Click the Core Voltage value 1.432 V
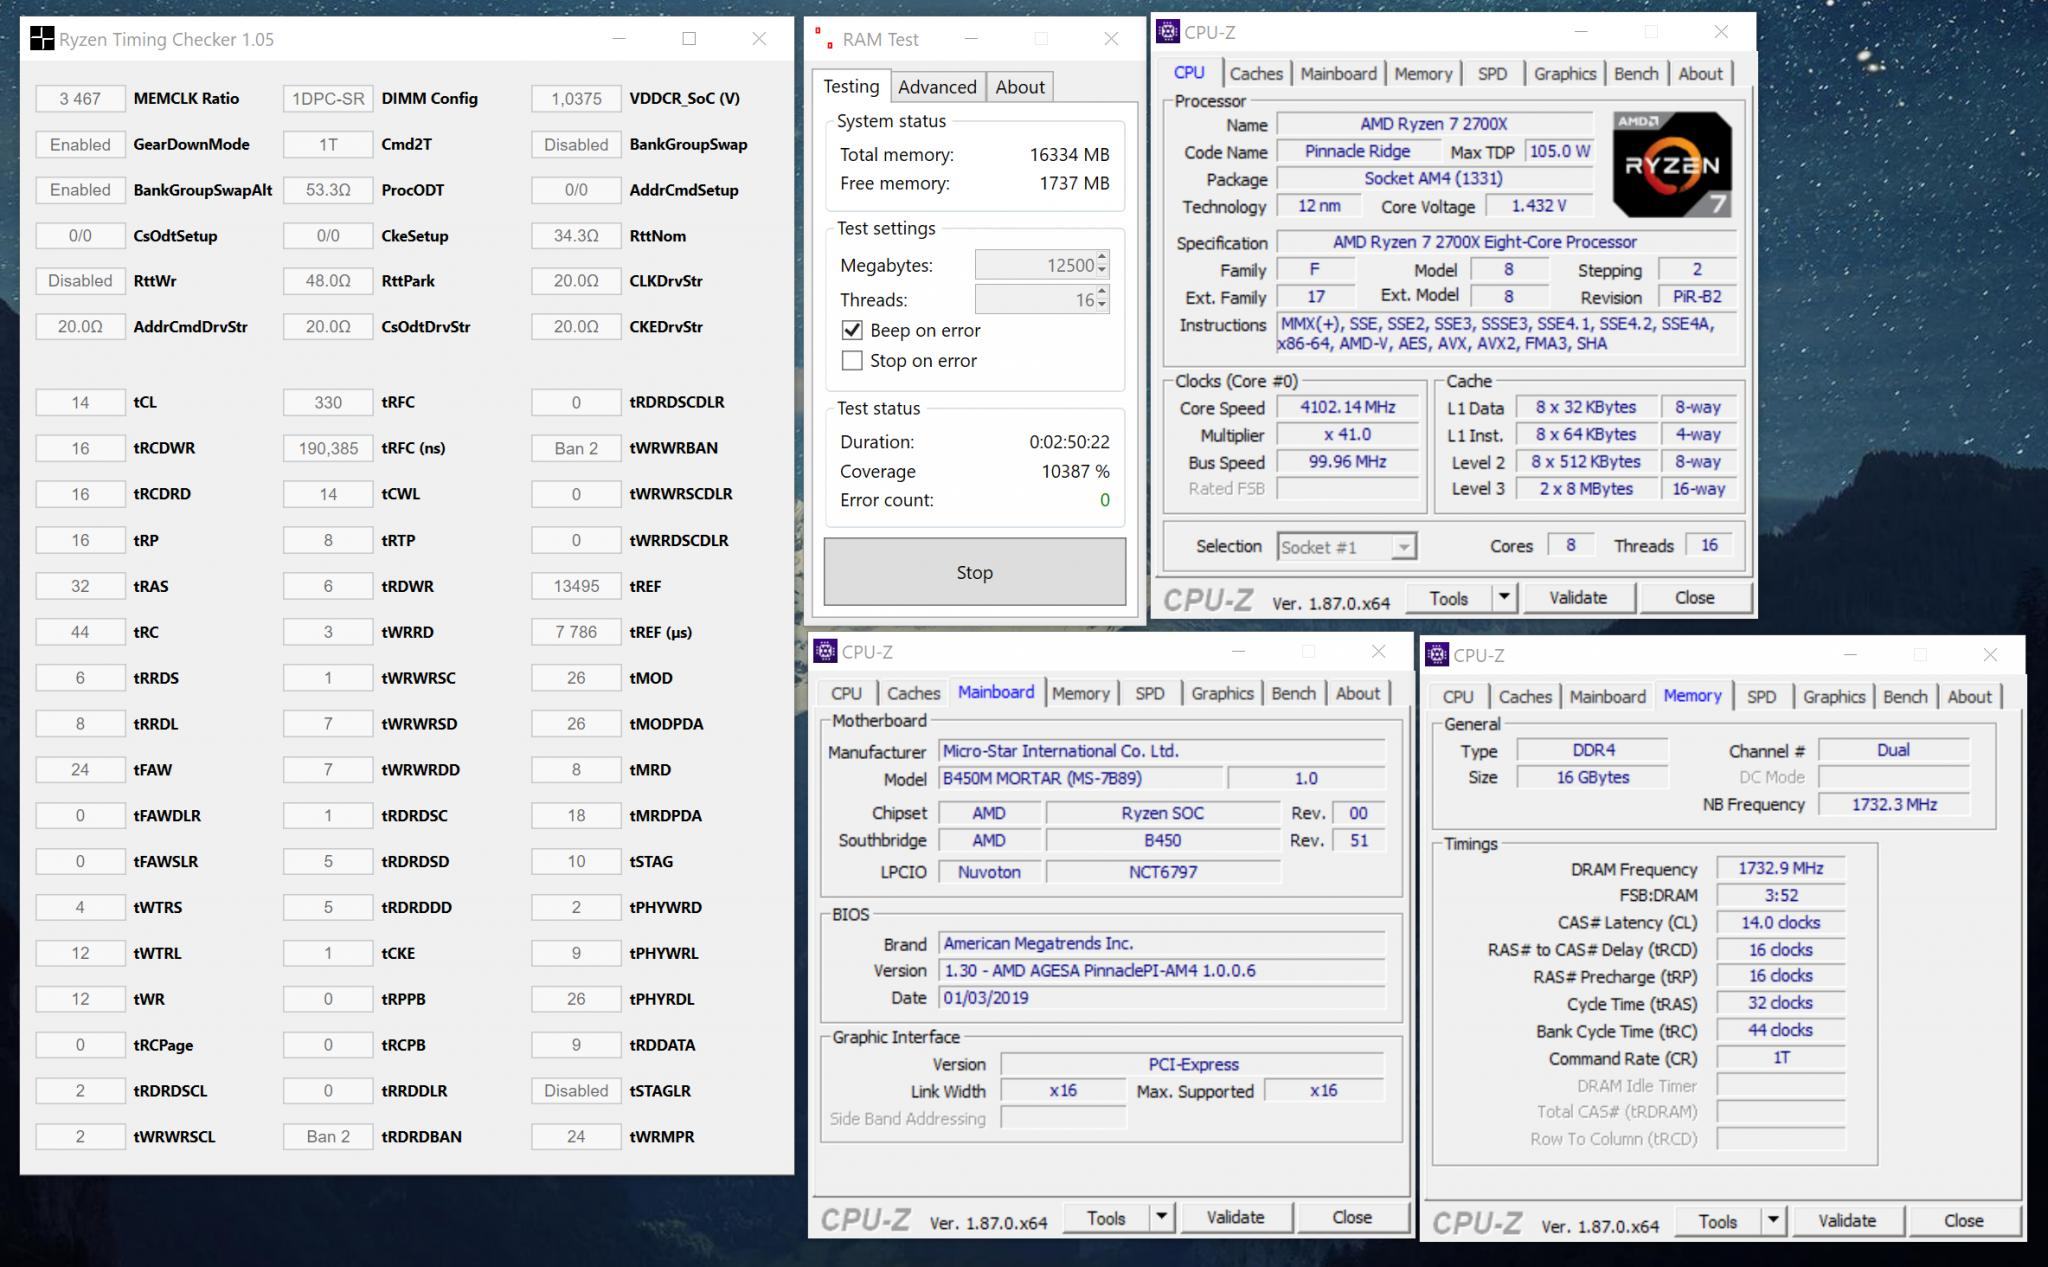The height and width of the screenshot is (1267, 2048). 1538,206
